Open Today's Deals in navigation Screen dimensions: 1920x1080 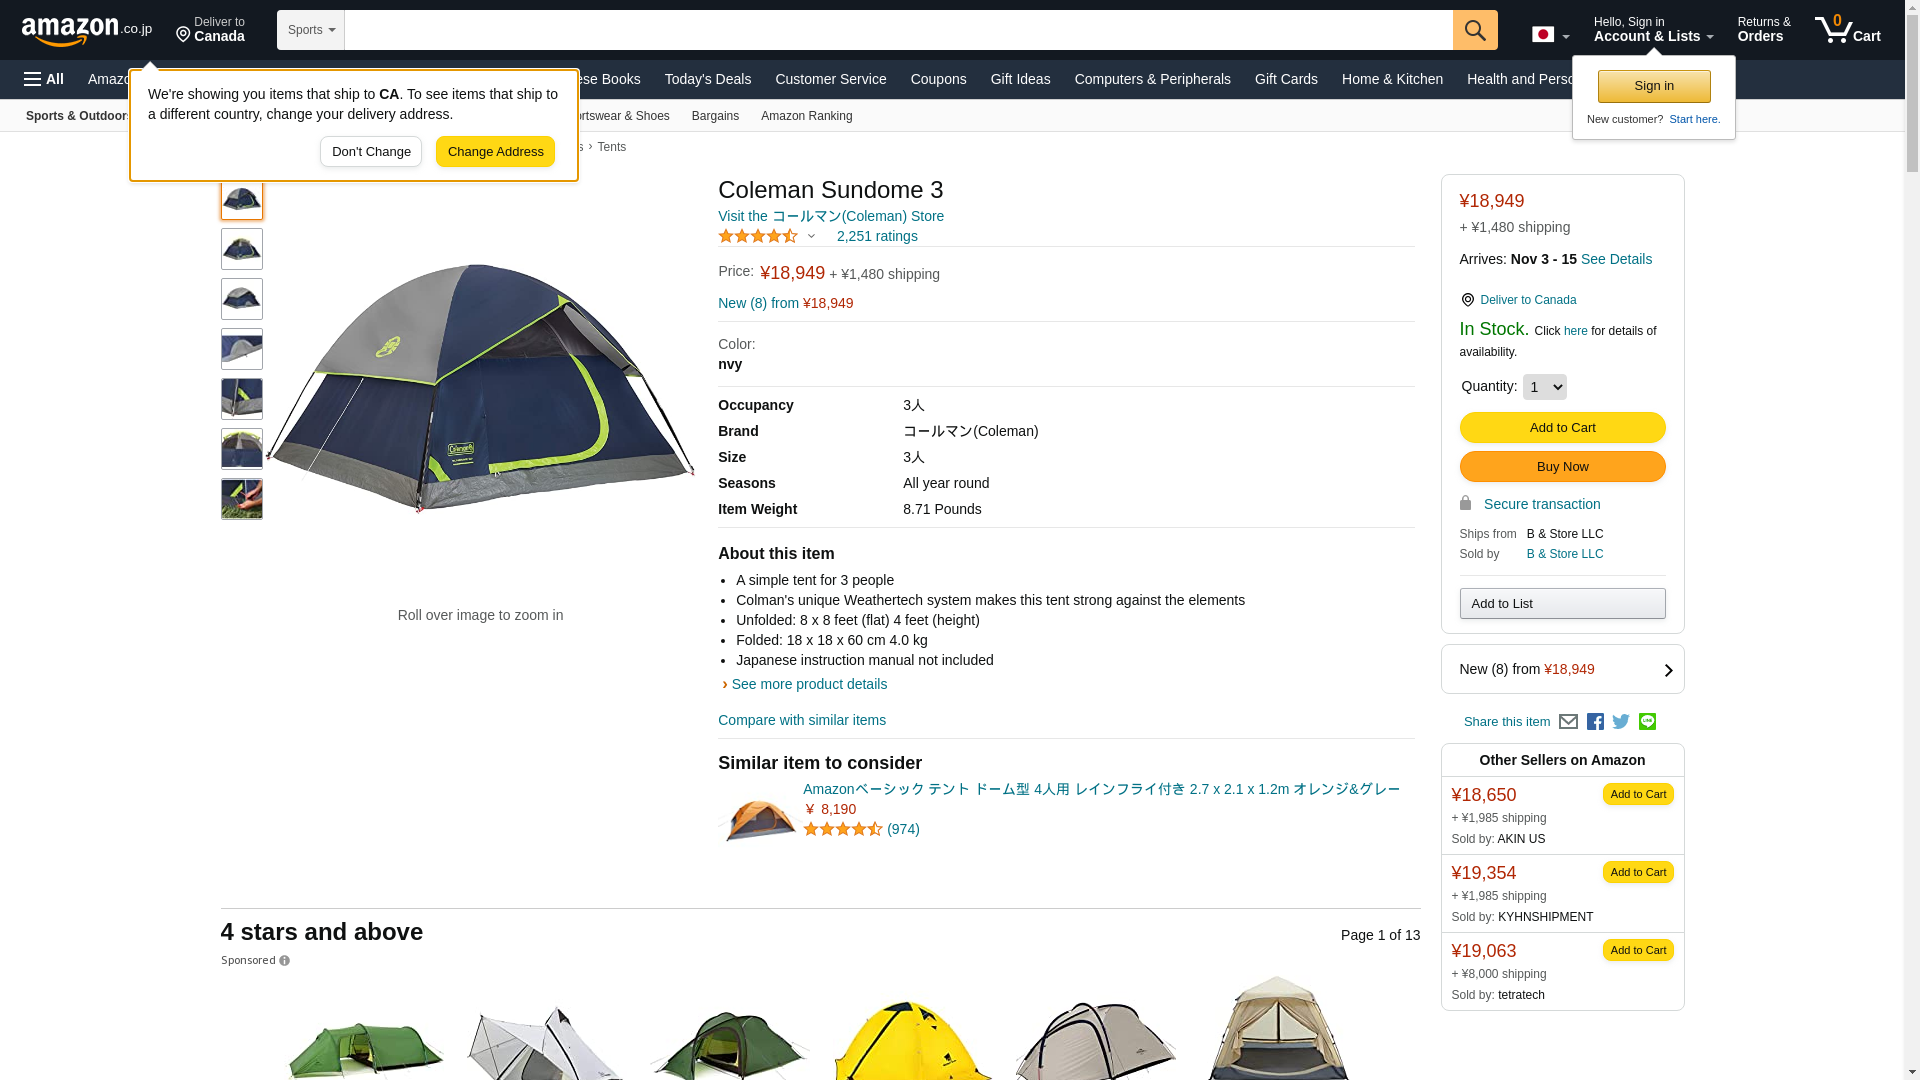click(708, 79)
